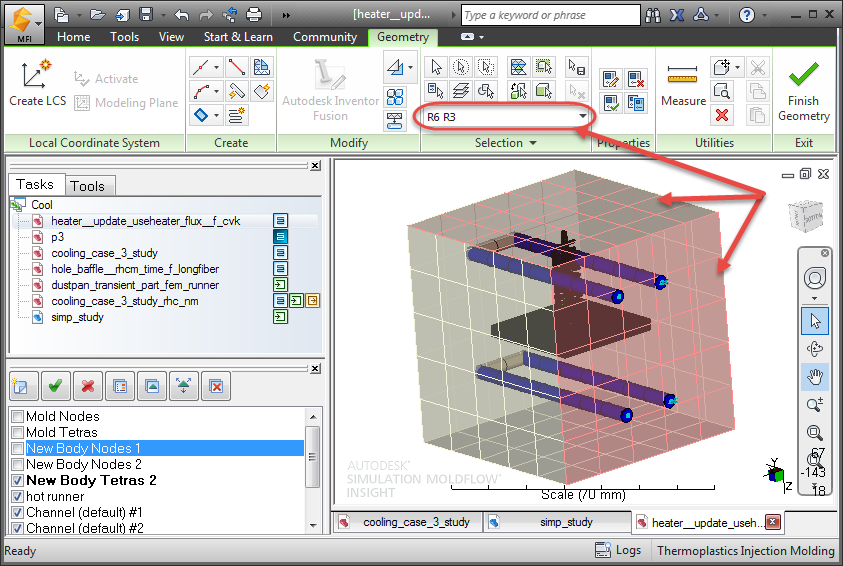Click the view cube in model window
This screenshot has height=566, width=843.
click(x=805, y=216)
